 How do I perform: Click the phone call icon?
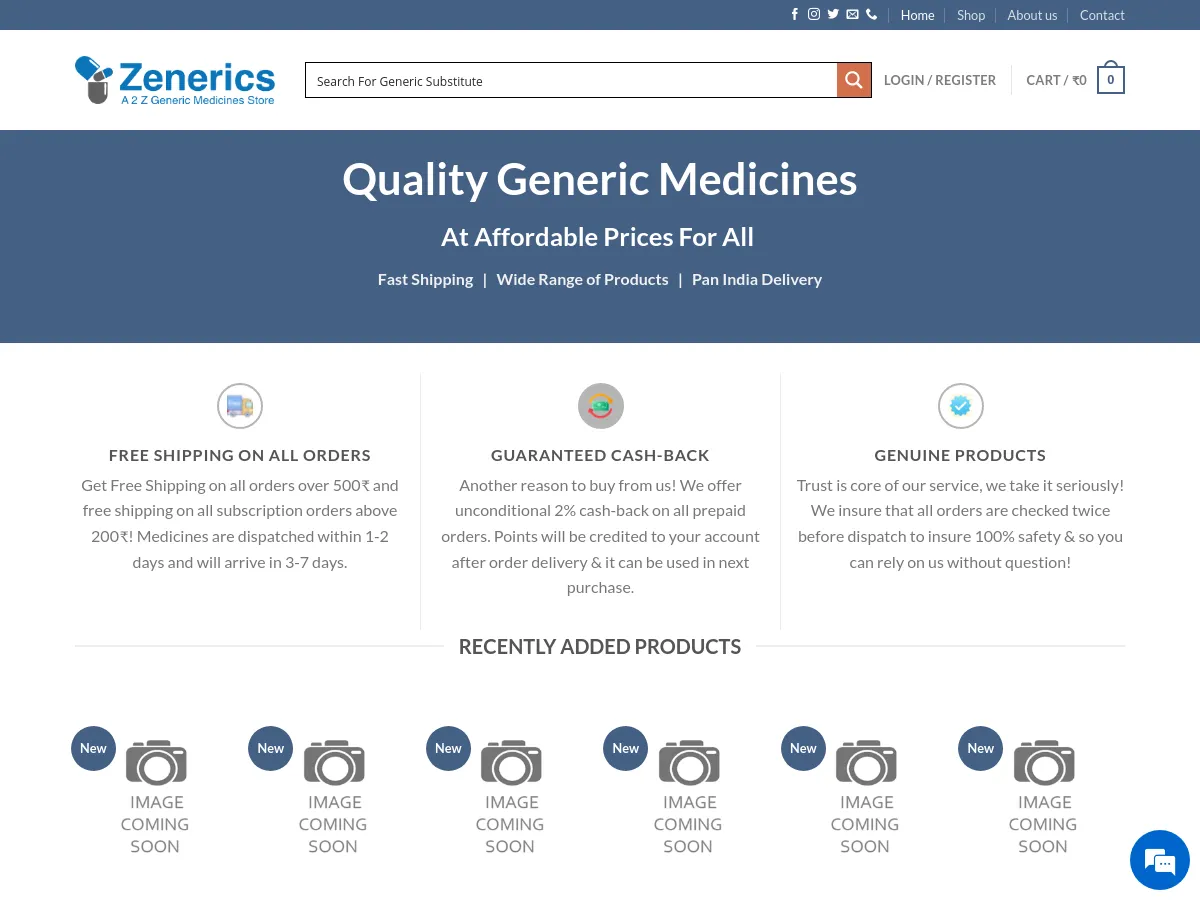pos(872,14)
